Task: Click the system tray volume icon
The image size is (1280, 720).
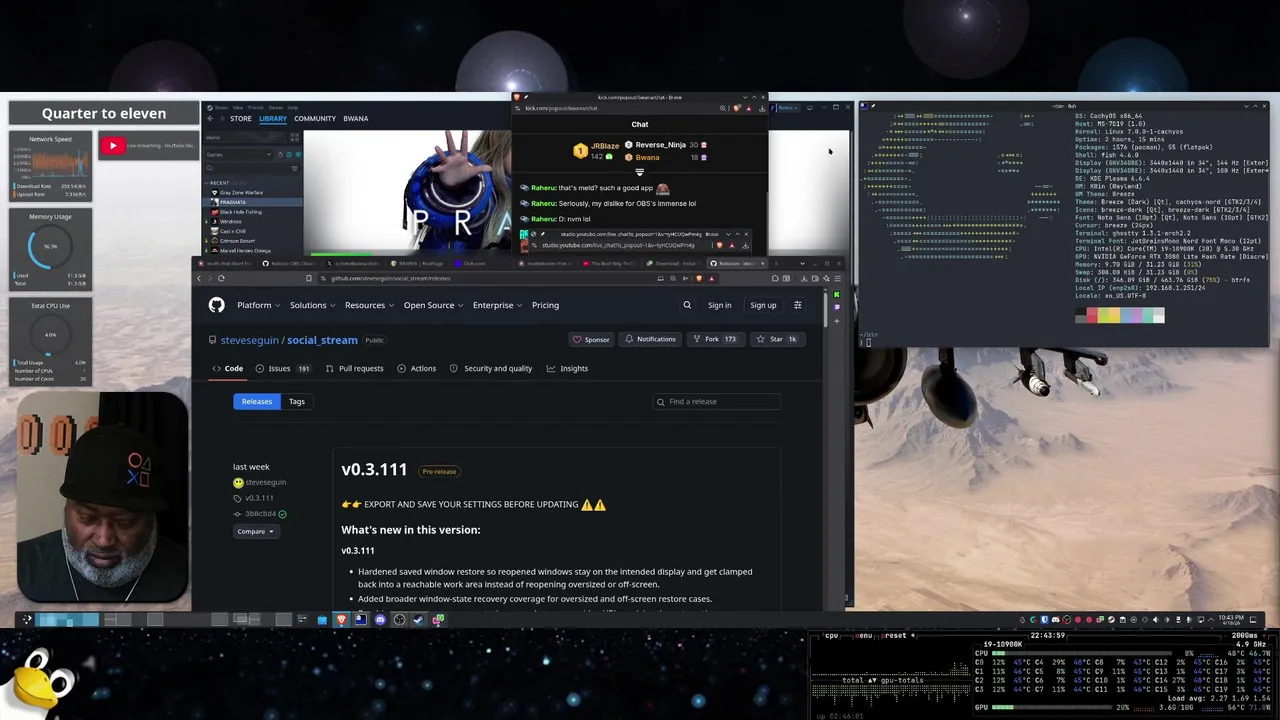Action: (1155, 620)
